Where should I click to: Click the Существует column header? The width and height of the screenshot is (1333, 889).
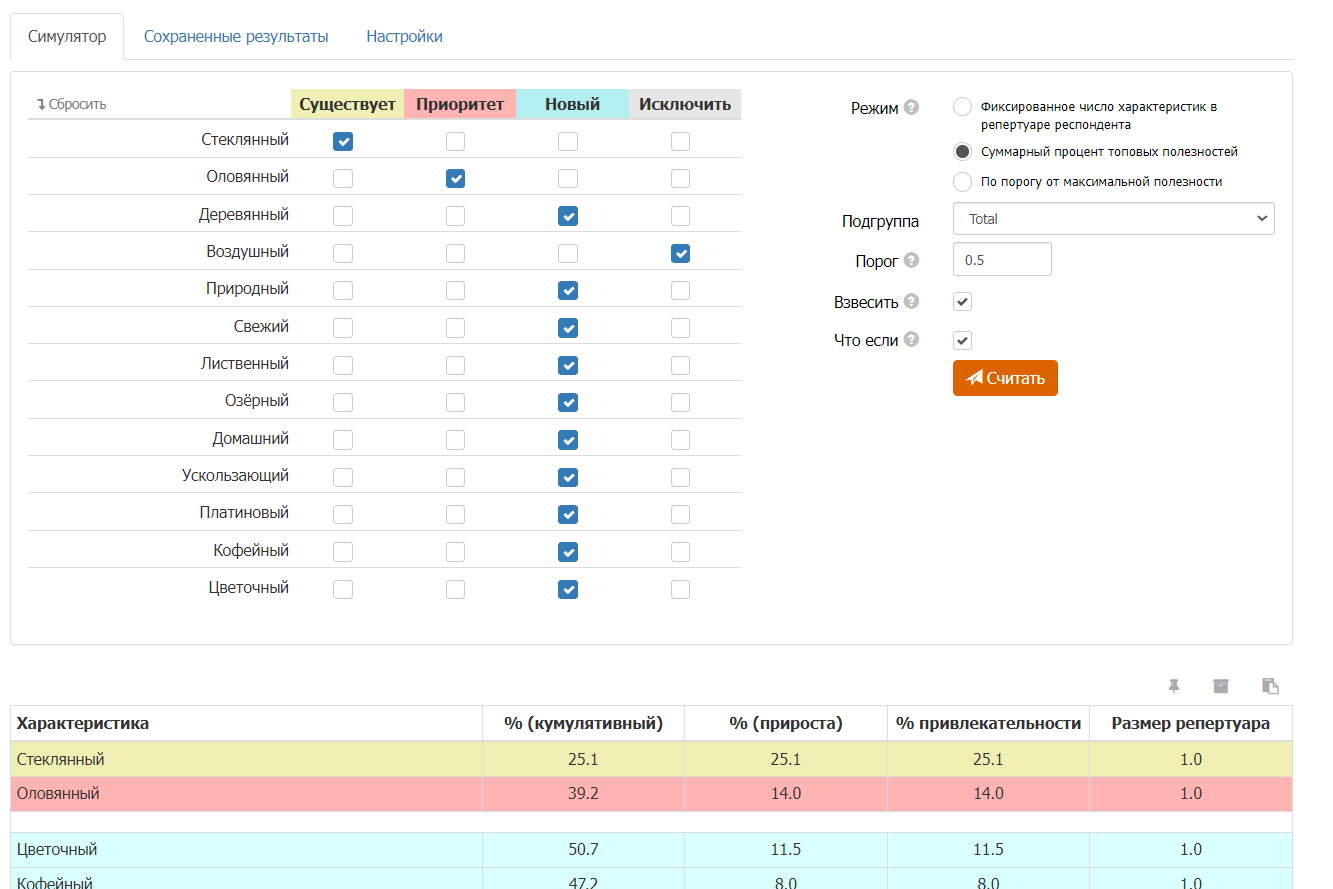348,104
